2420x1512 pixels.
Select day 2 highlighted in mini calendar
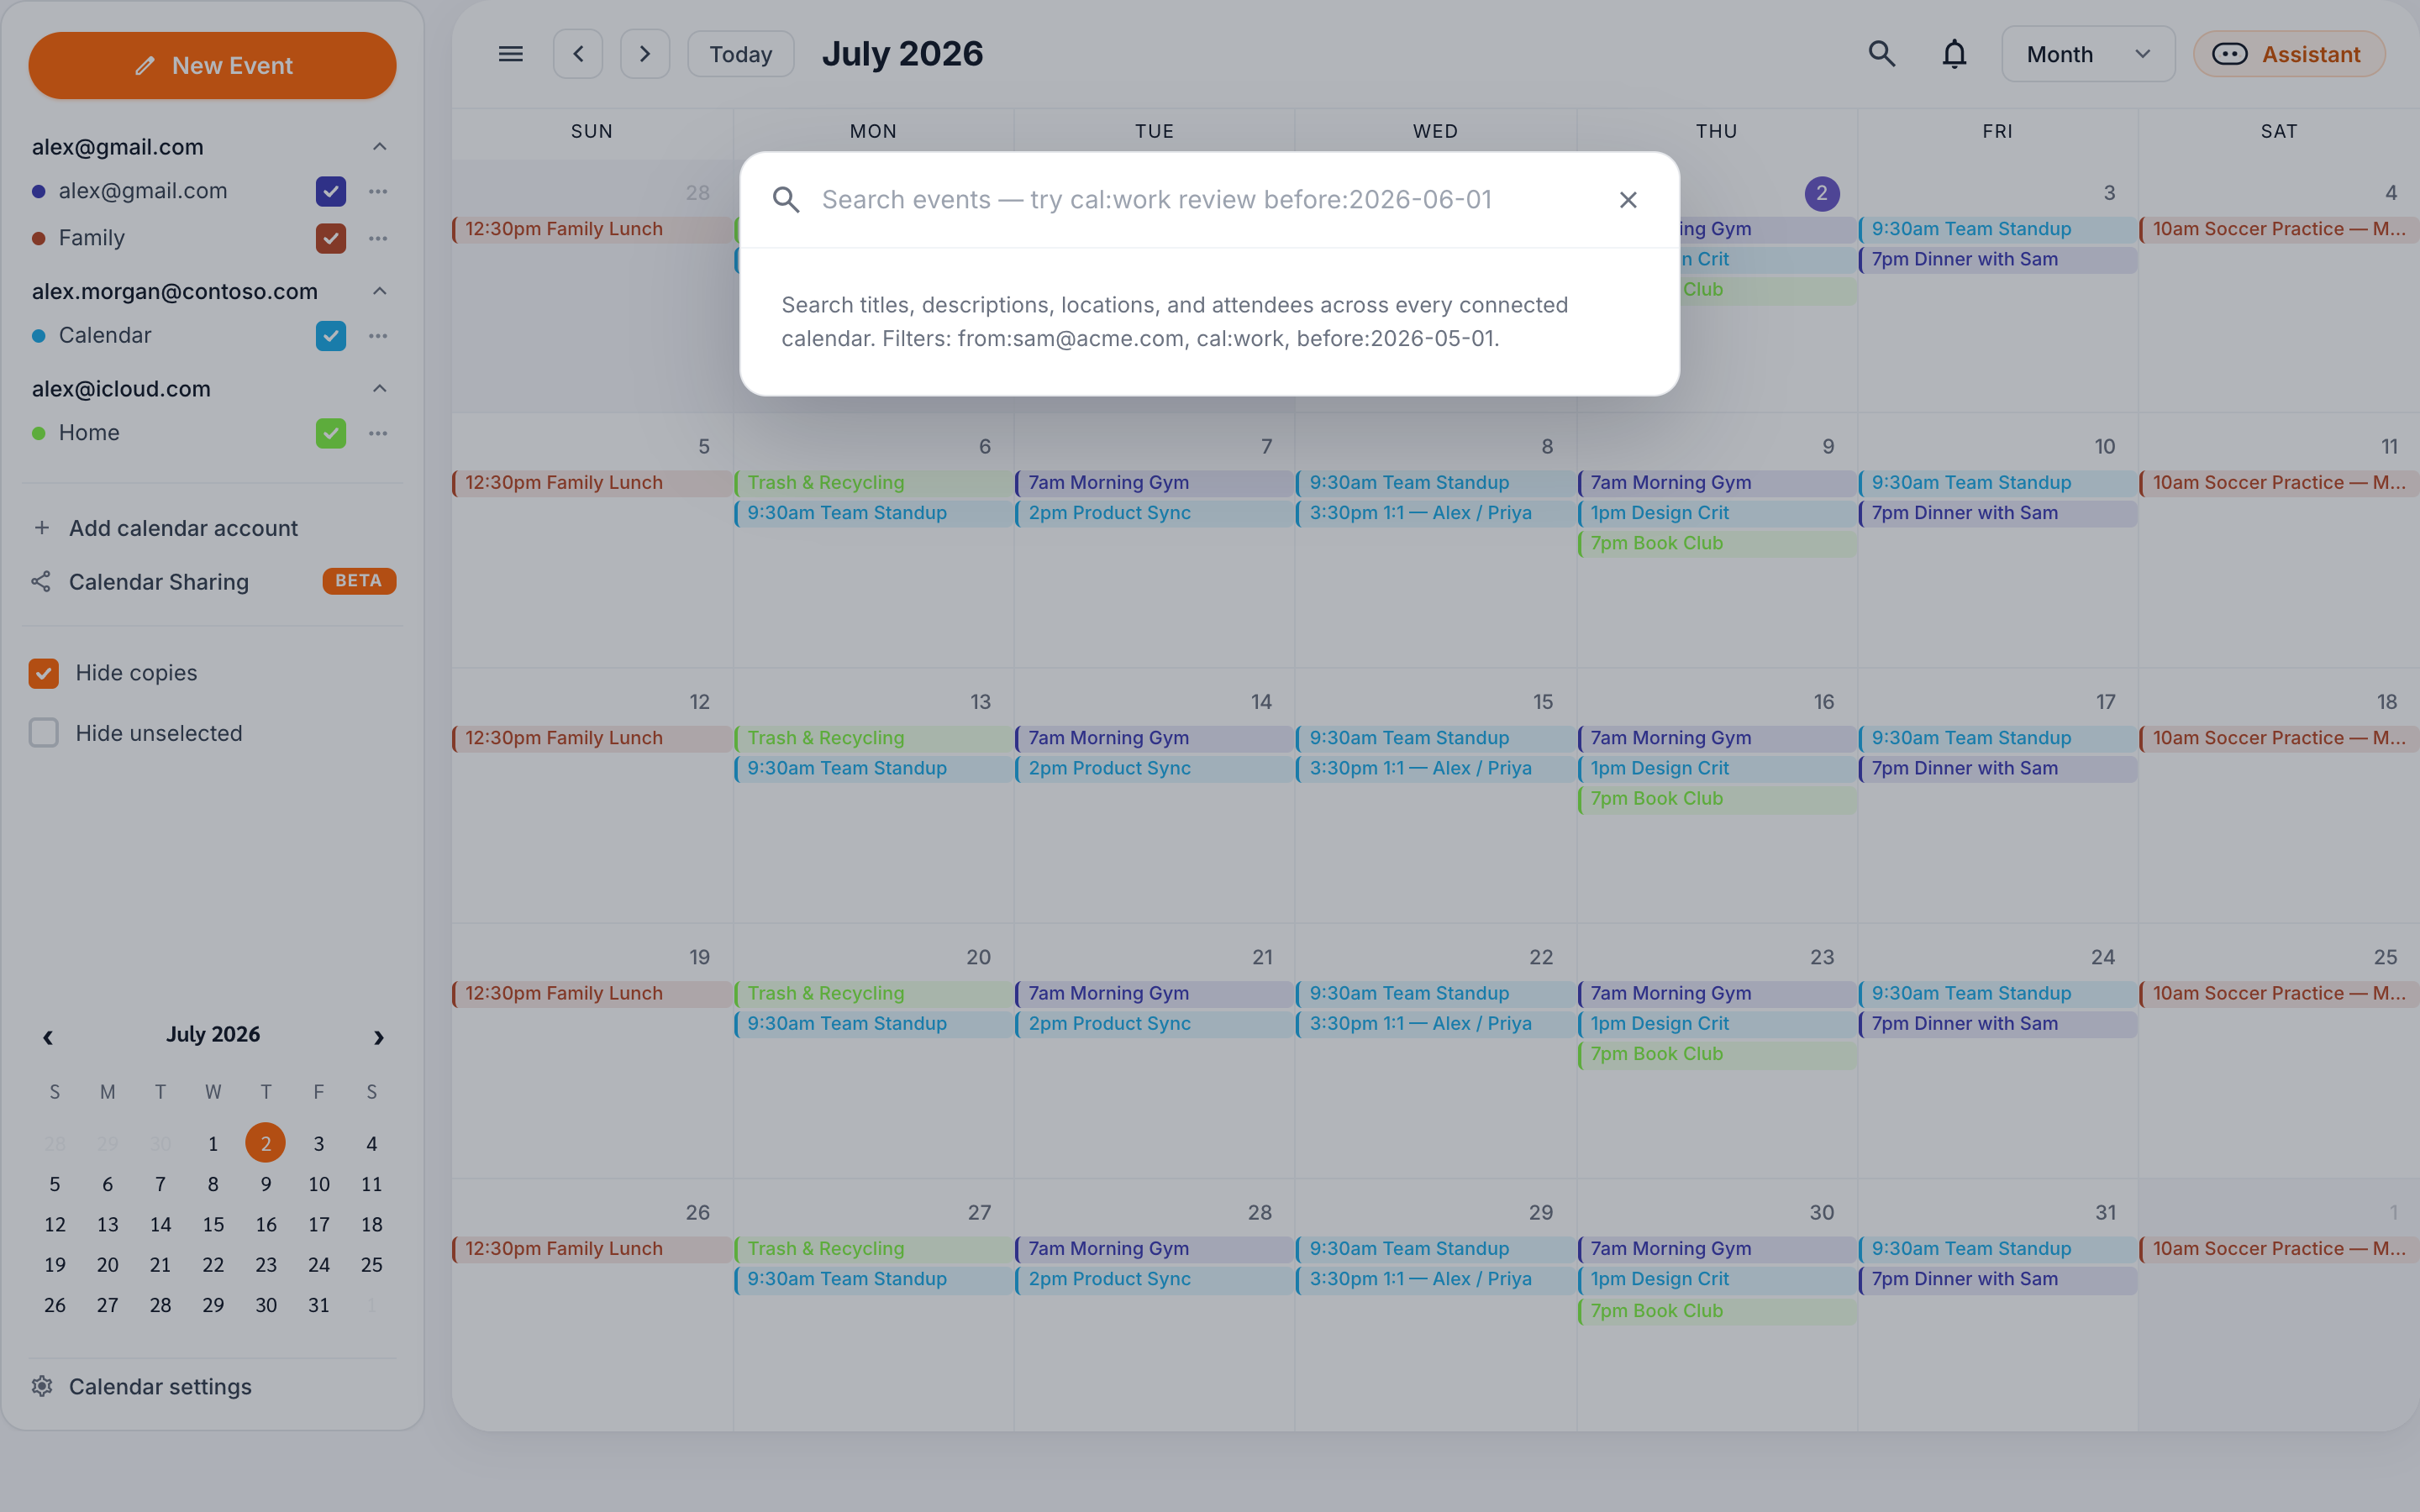(x=265, y=1143)
